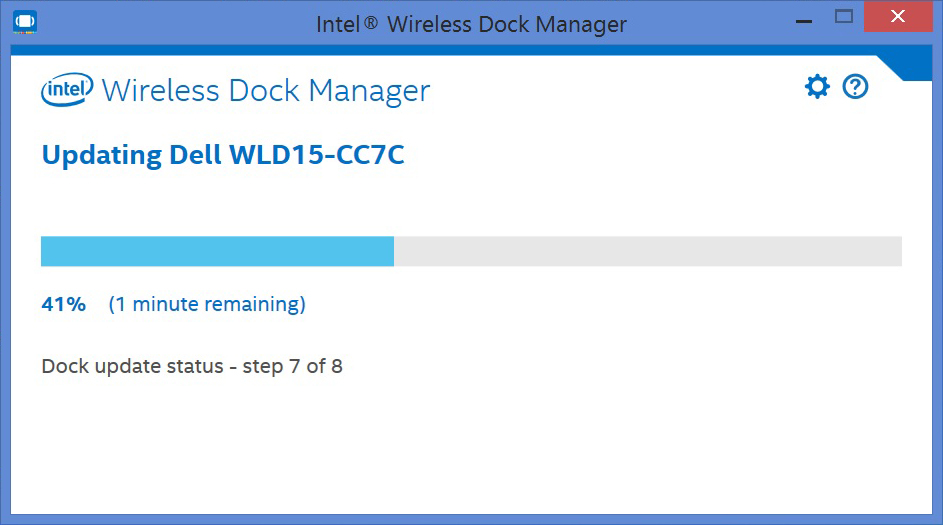Click the gray unfilled part of the progress bar

click(648, 251)
